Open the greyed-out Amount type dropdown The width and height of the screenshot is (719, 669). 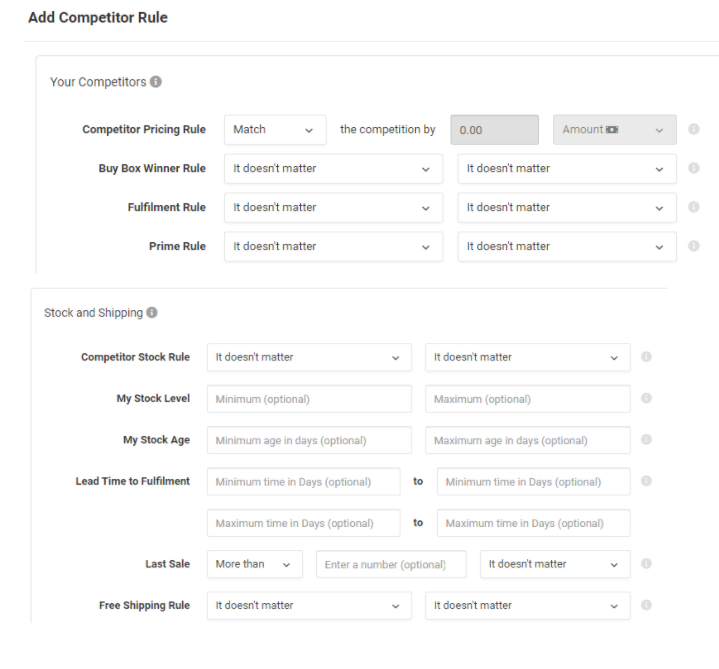(x=614, y=130)
